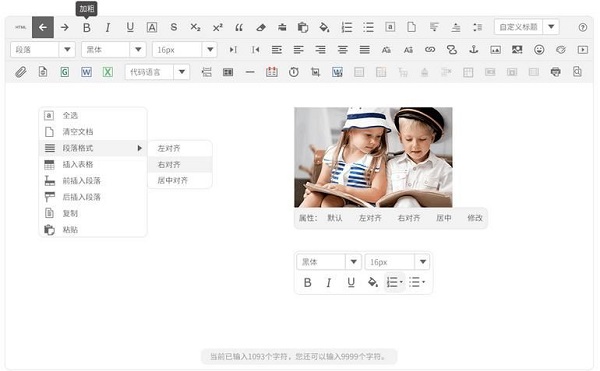Click the insert link icon
Viewport: 600px width, 371px height.
430,50
